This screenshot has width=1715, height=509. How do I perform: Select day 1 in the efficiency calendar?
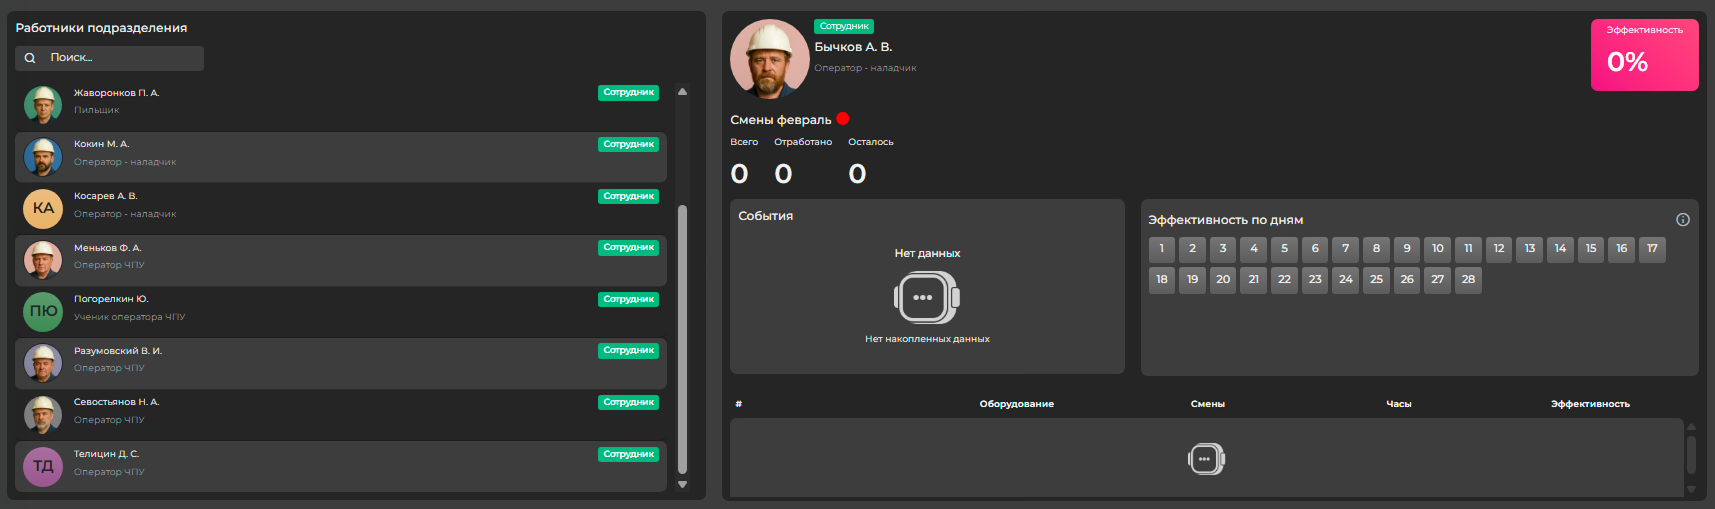coord(1161,249)
